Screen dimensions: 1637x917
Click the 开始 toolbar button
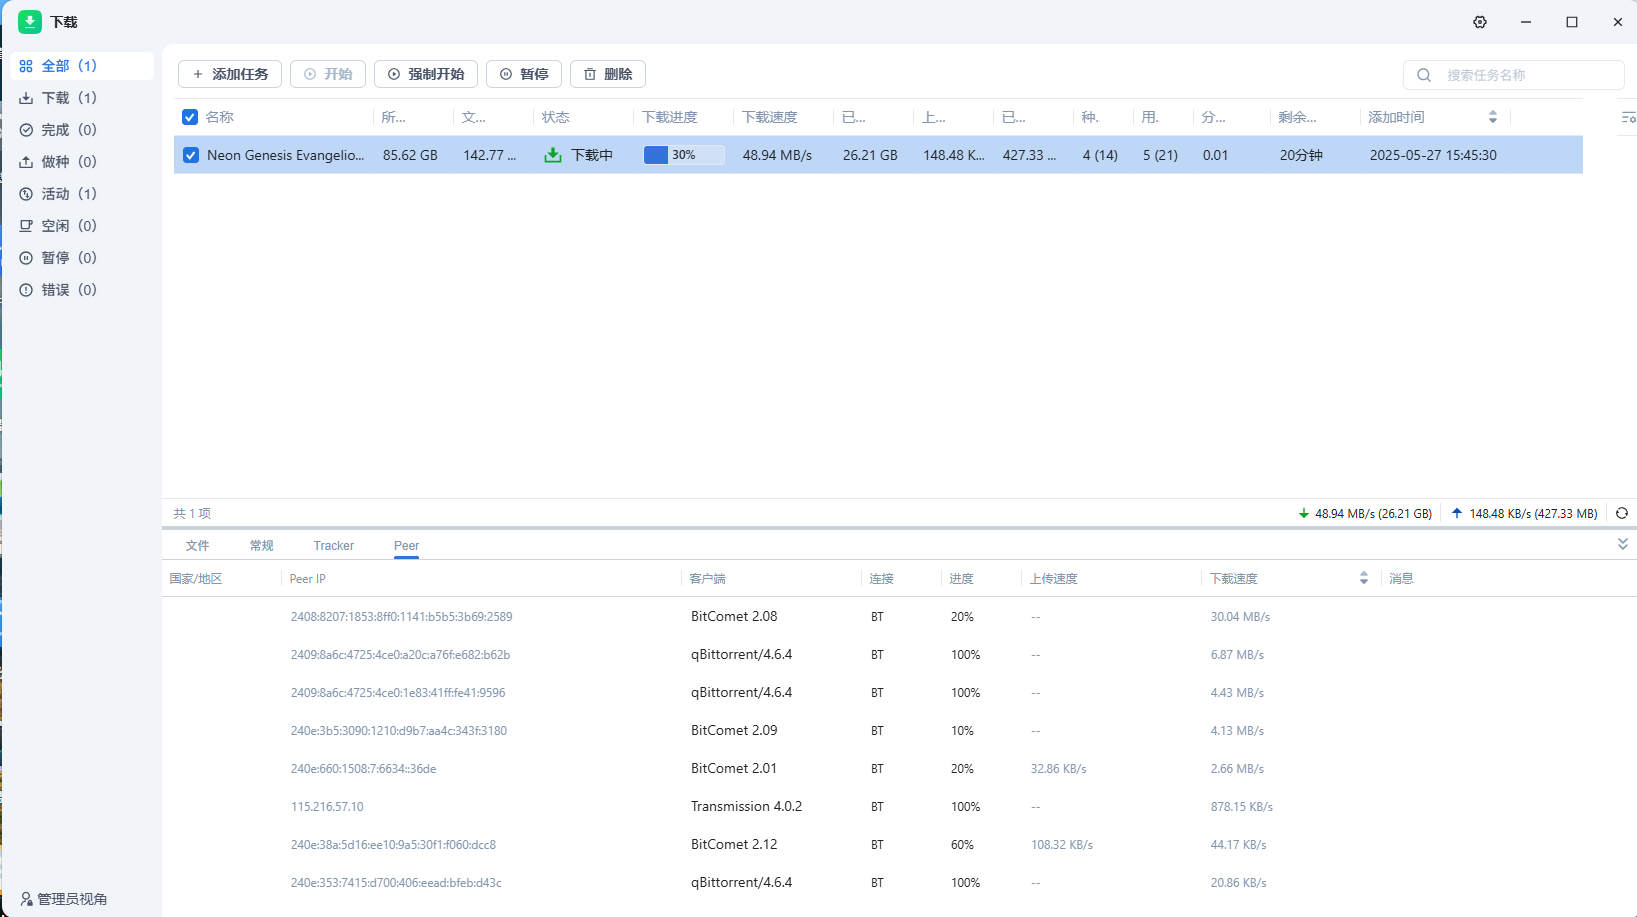pyautogui.click(x=328, y=74)
